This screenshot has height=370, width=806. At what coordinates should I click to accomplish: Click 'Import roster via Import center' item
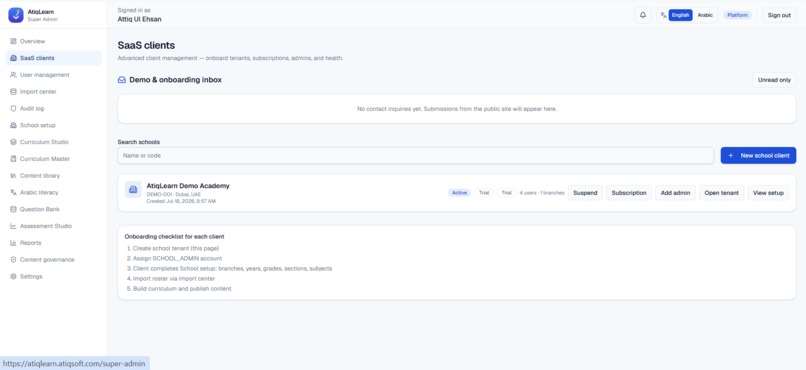coord(174,279)
